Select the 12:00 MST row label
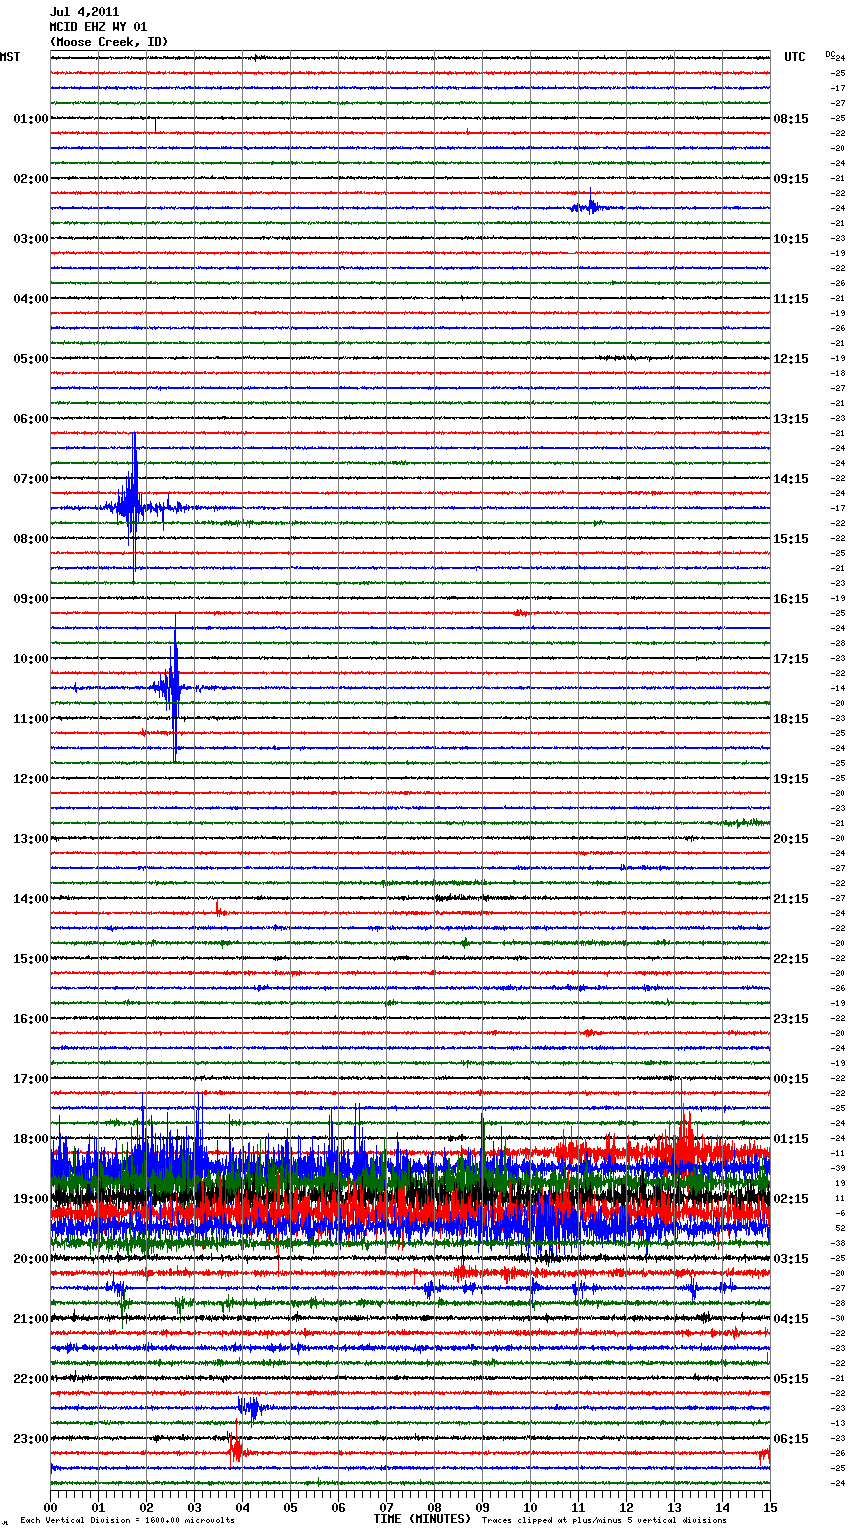The height and width of the screenshot is (1534, 850). (x=31, y=779)
